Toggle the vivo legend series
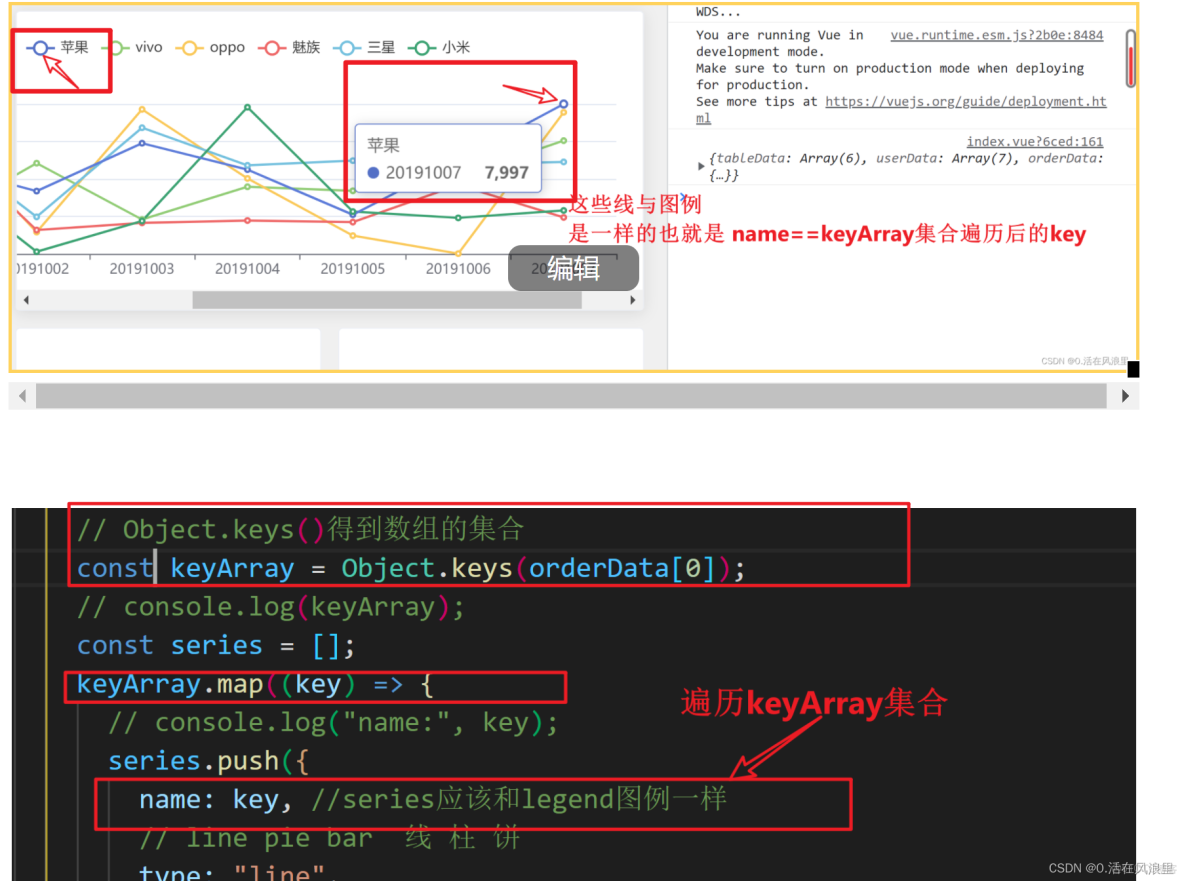This screenshot has height=881, width=1184. pyautogui.click(x=137, y=48)
